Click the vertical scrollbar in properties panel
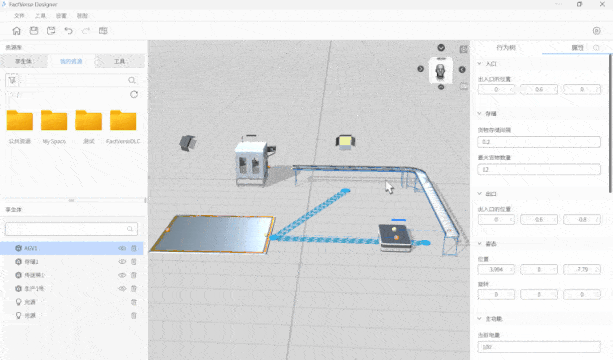Image resolution: width=613 pixels, height=360 pixels. coord(610,123)
